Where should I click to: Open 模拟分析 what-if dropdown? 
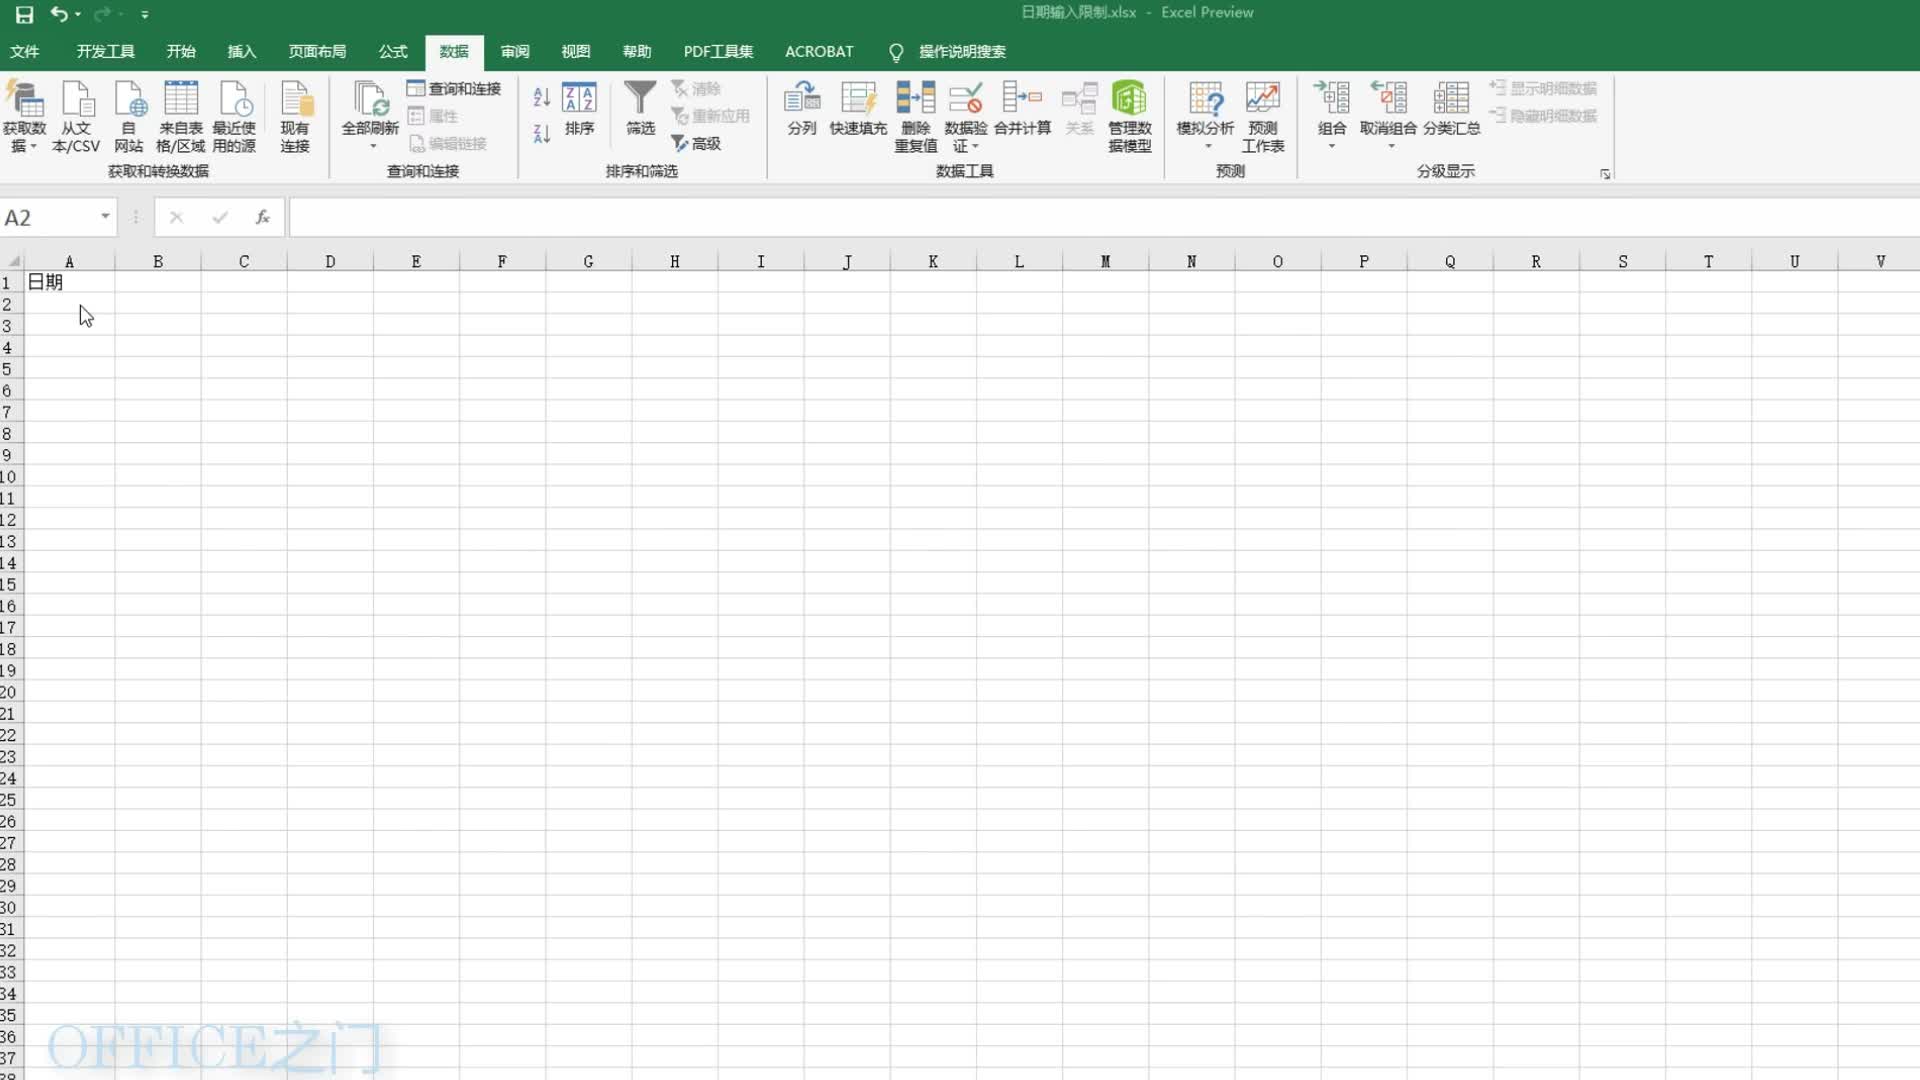tap(1205, 114)
